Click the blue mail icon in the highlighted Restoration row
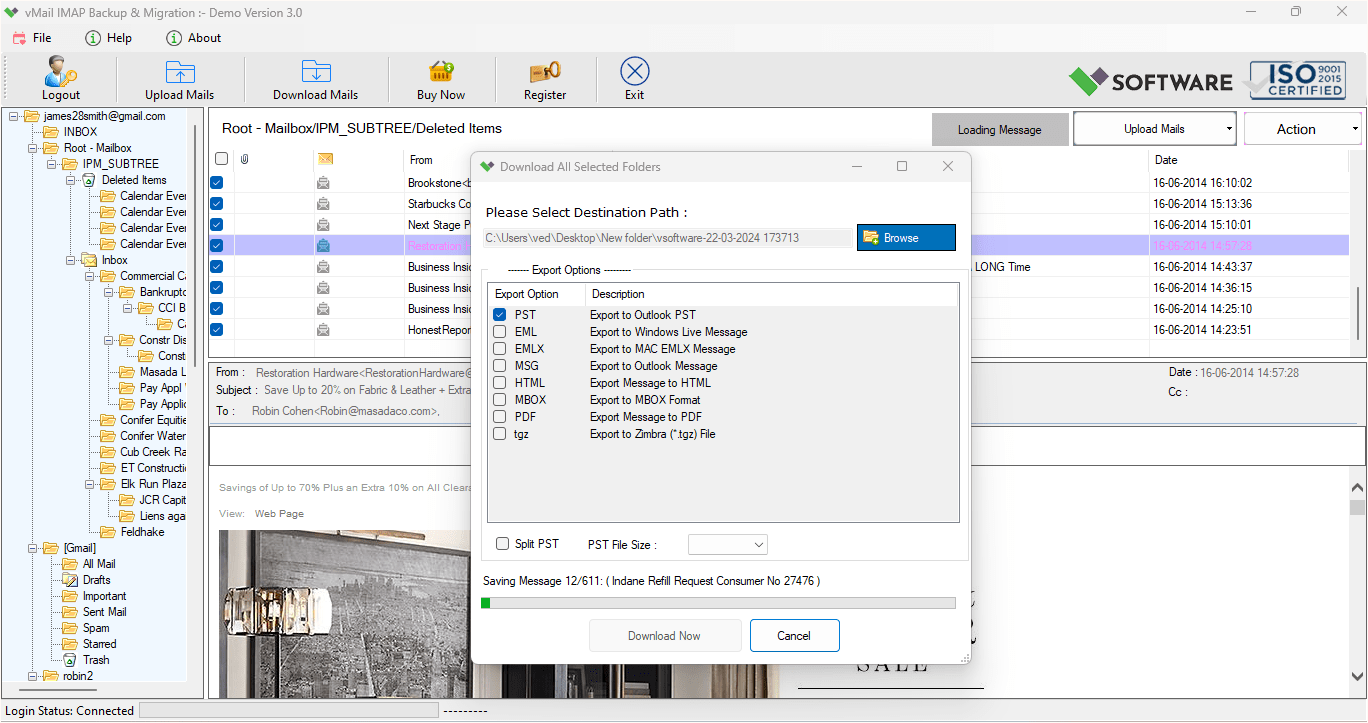This screenshot has height=723, width=1368. click(323, 245)
